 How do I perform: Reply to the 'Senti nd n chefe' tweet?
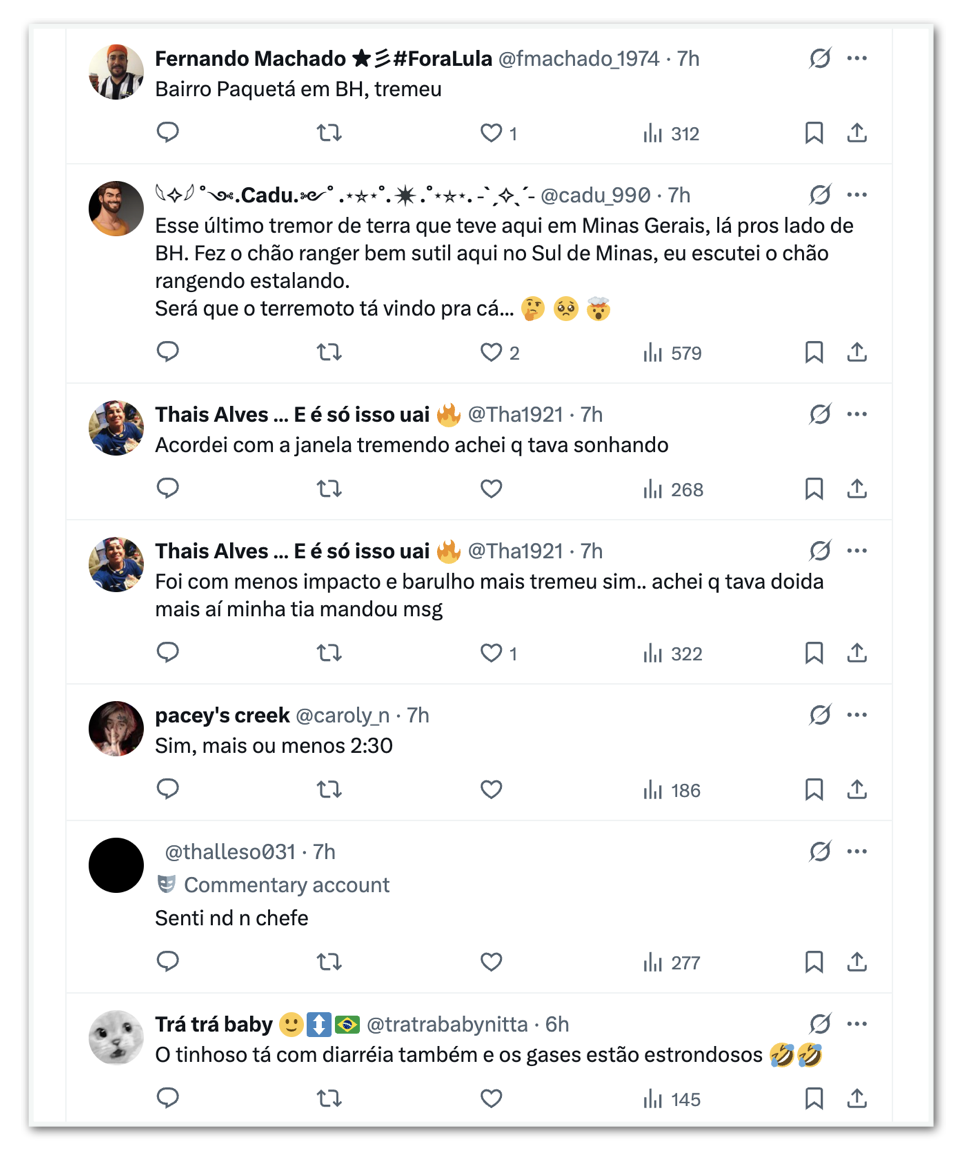(x=168, y=962)
